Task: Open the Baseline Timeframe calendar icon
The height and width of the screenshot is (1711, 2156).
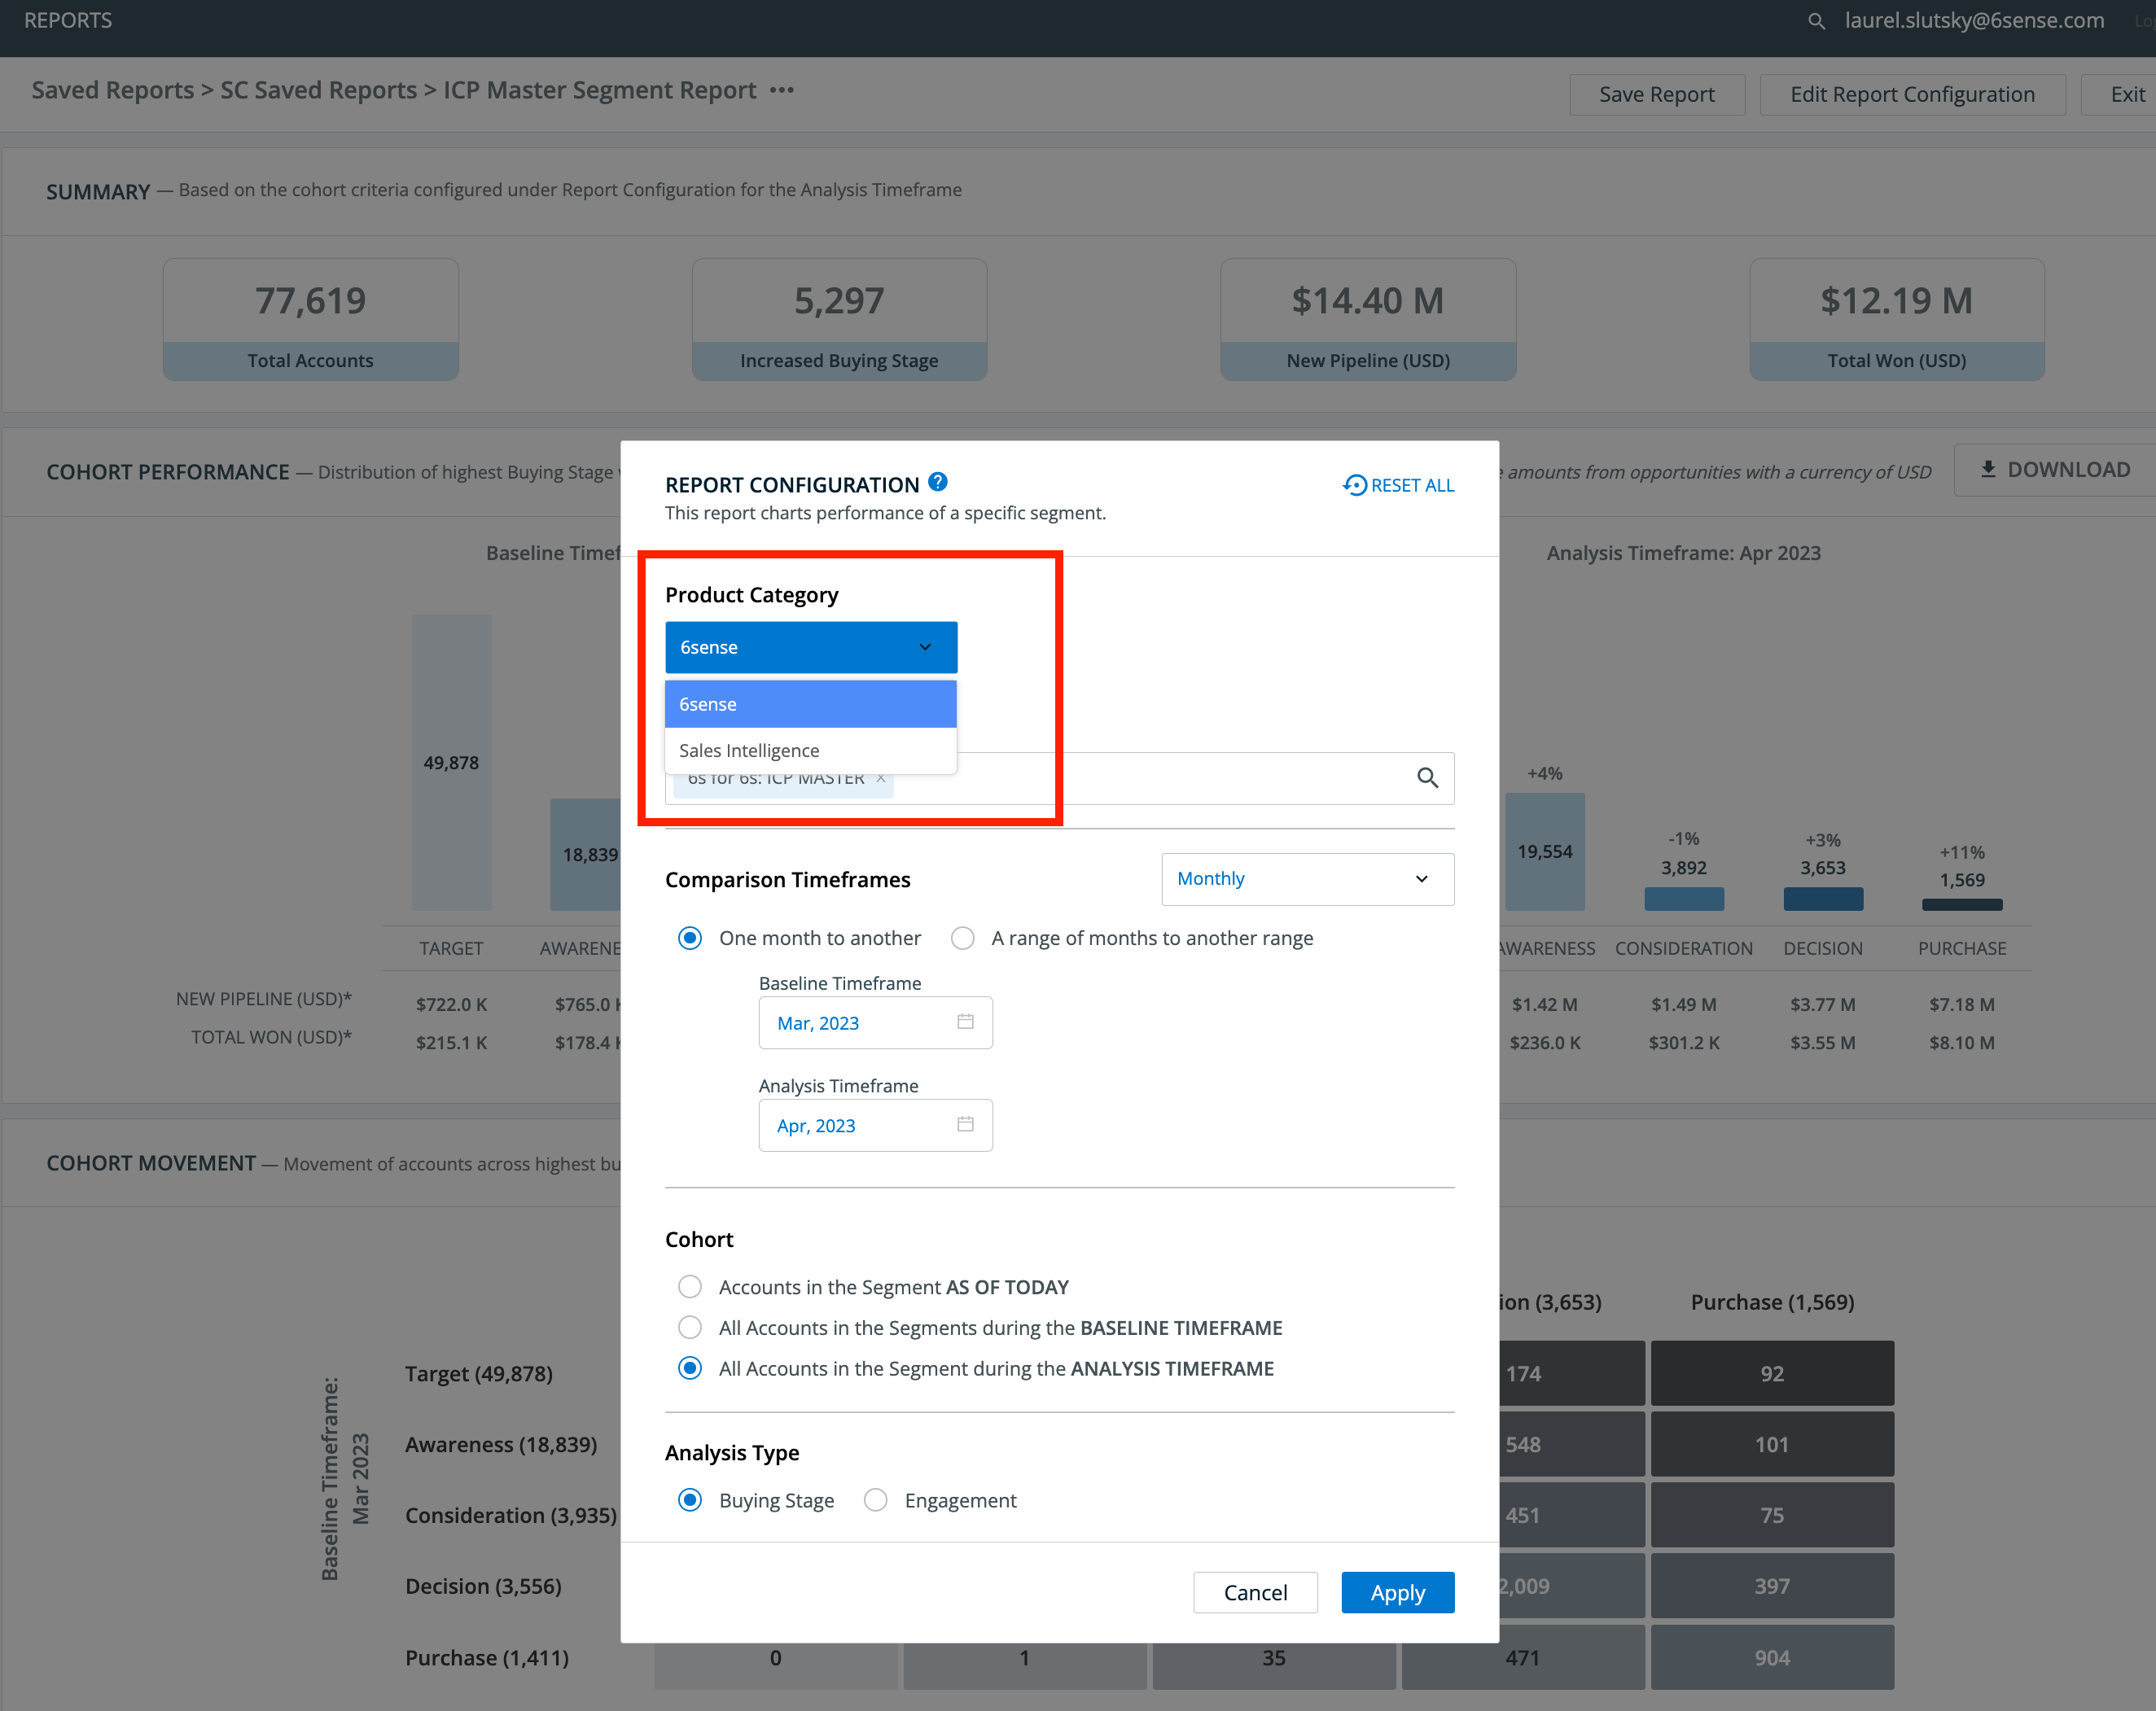Action: pos(965,1021)
